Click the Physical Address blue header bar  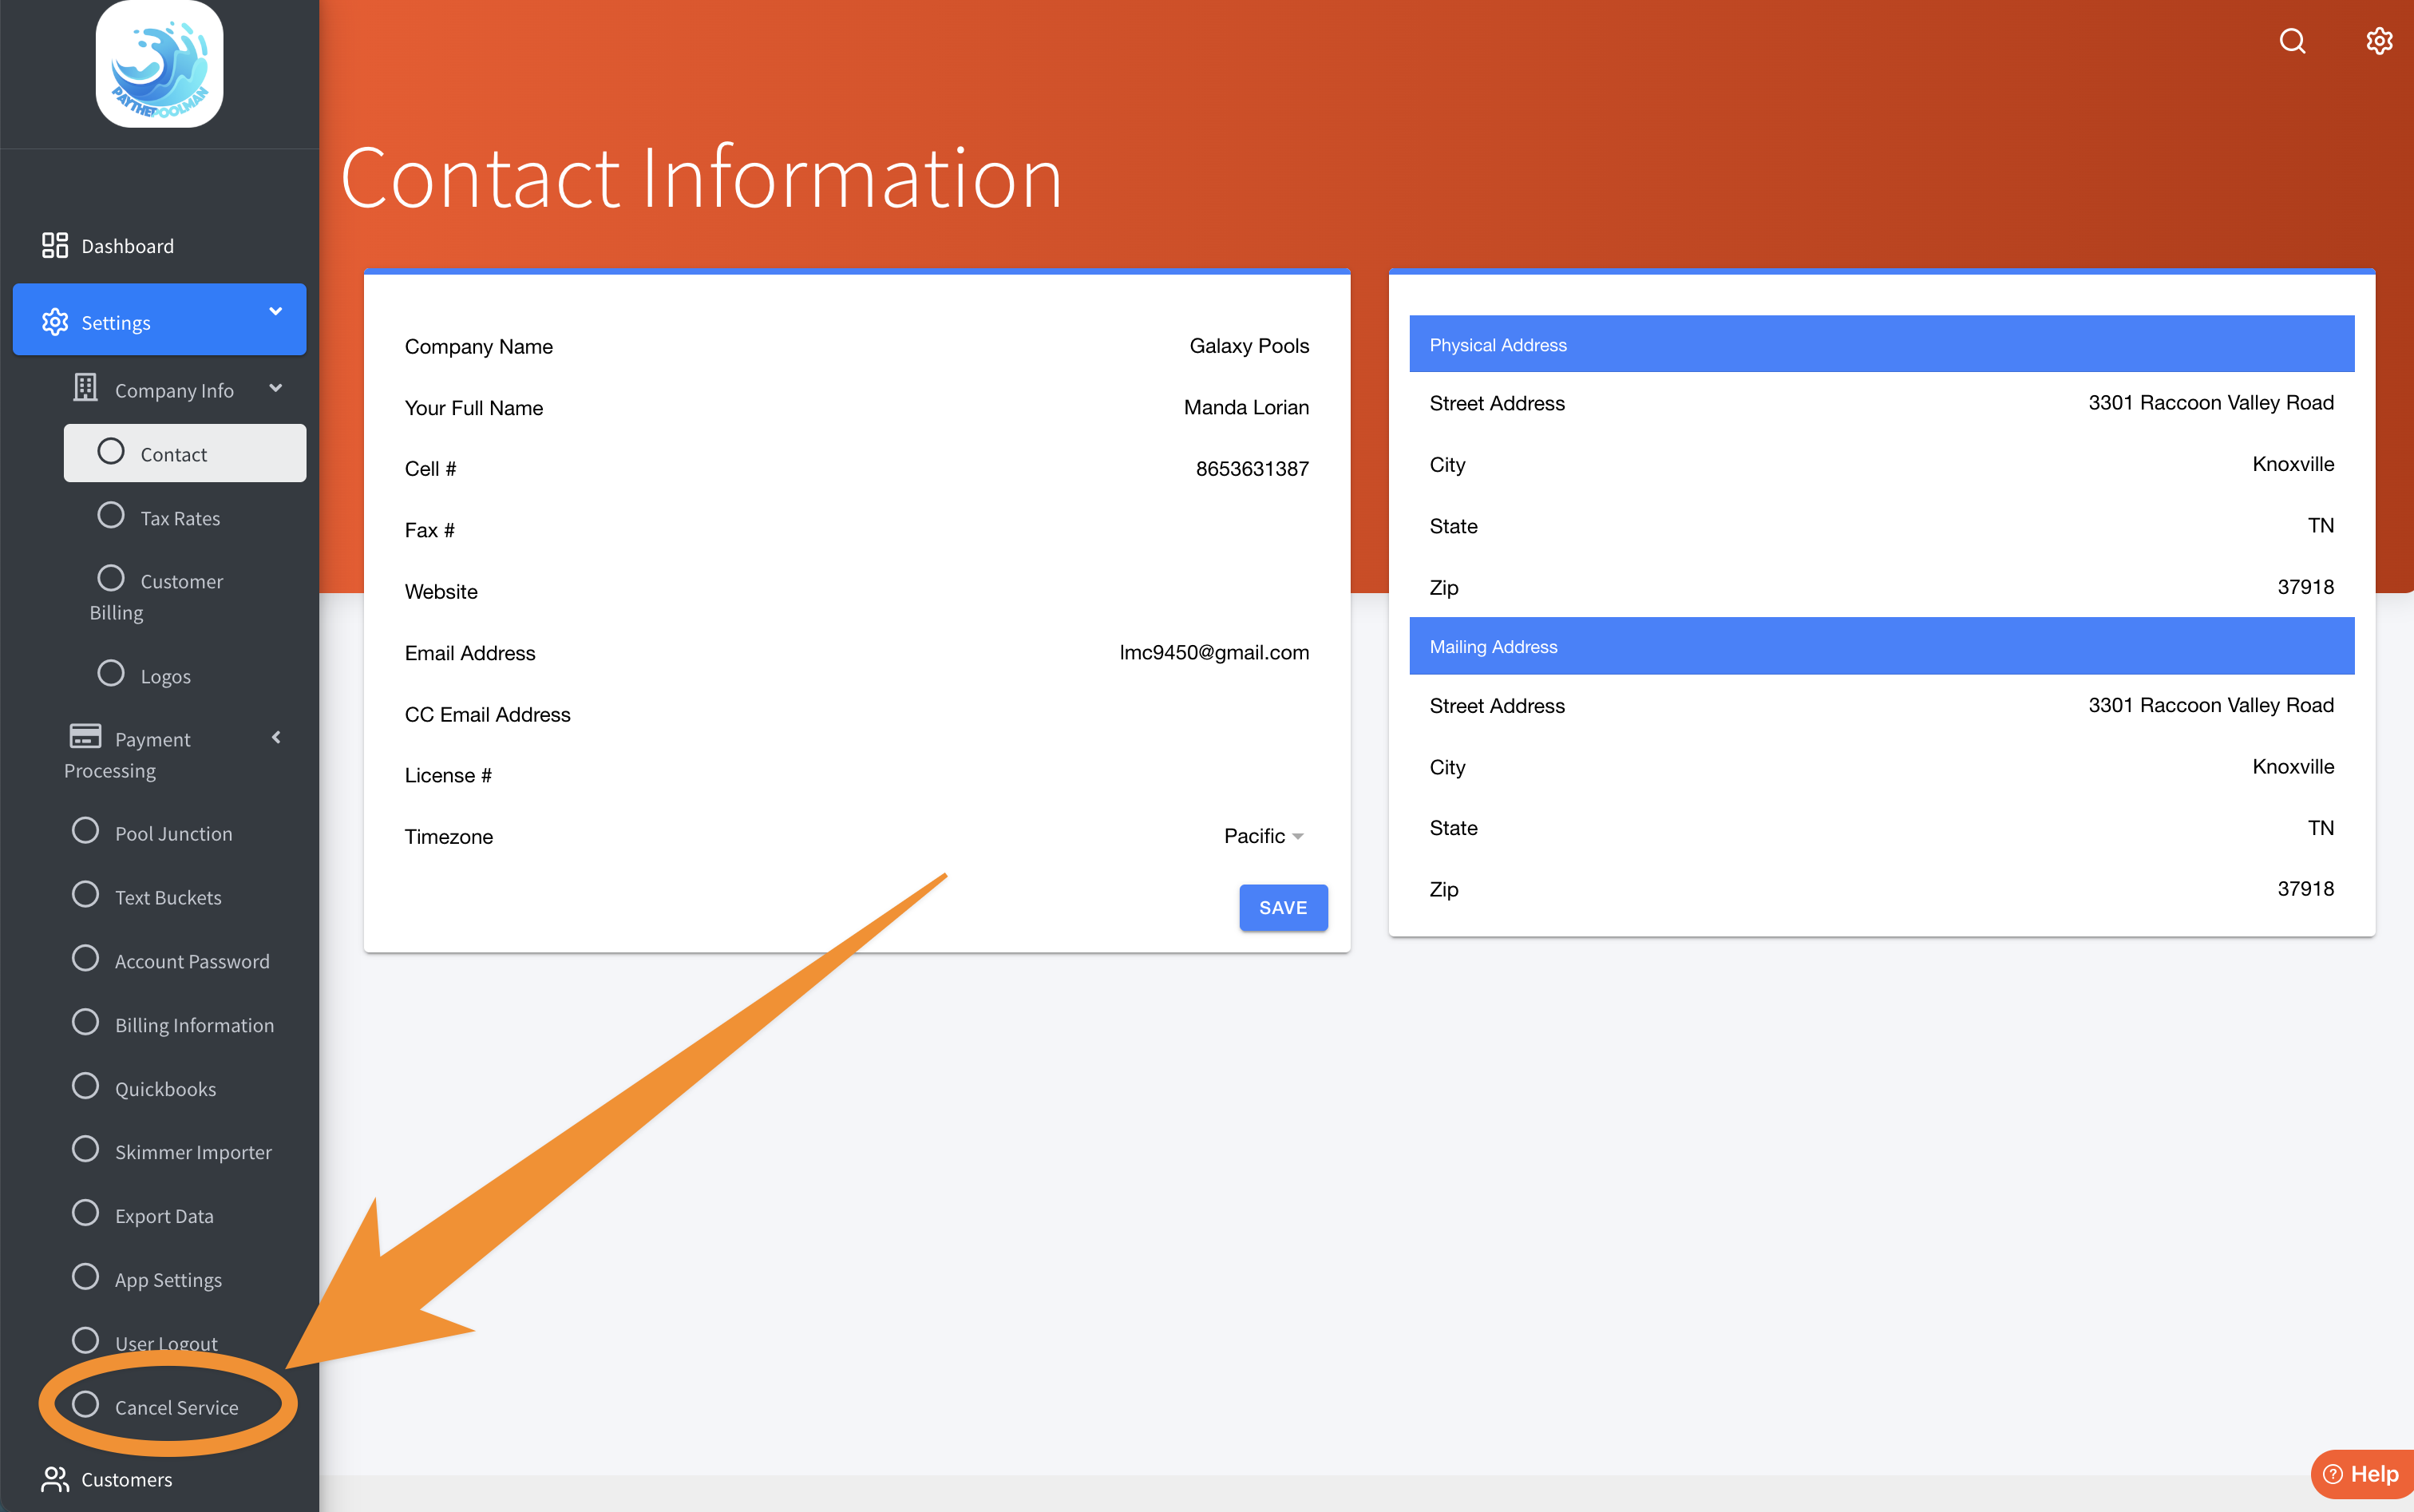(x=1881, y=344)
